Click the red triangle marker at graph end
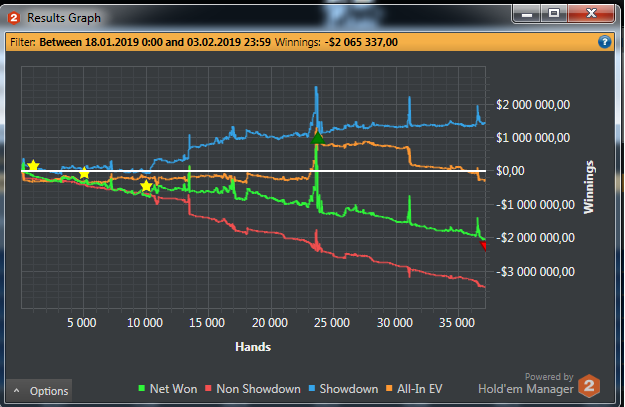The height and width of the screenshot is (407, 625). tap(483, 246)
